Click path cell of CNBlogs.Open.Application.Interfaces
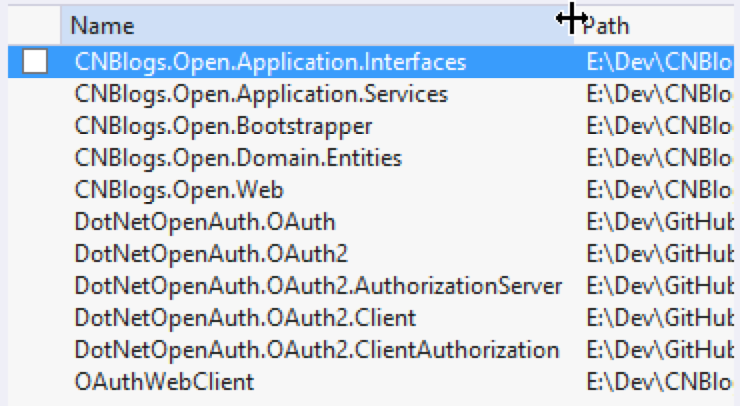 coord(659,62)
